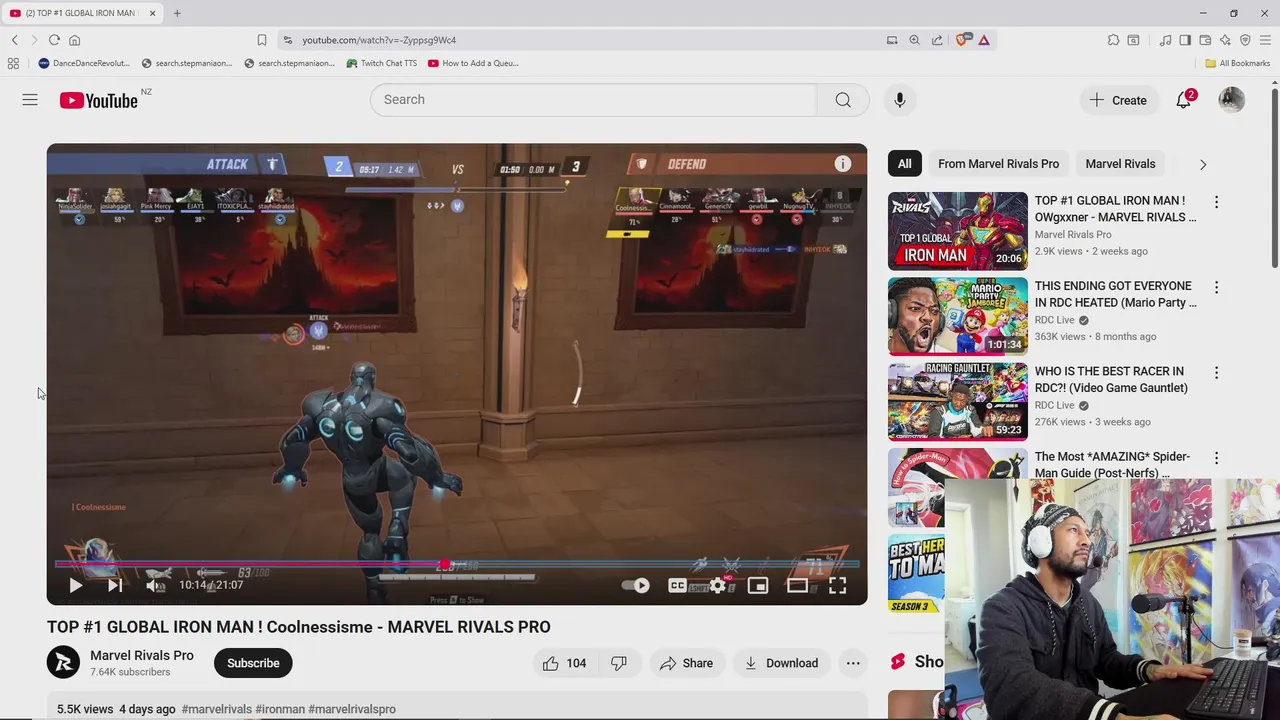Open the Twitch Chat TTS bookmark

click(382, 63)
